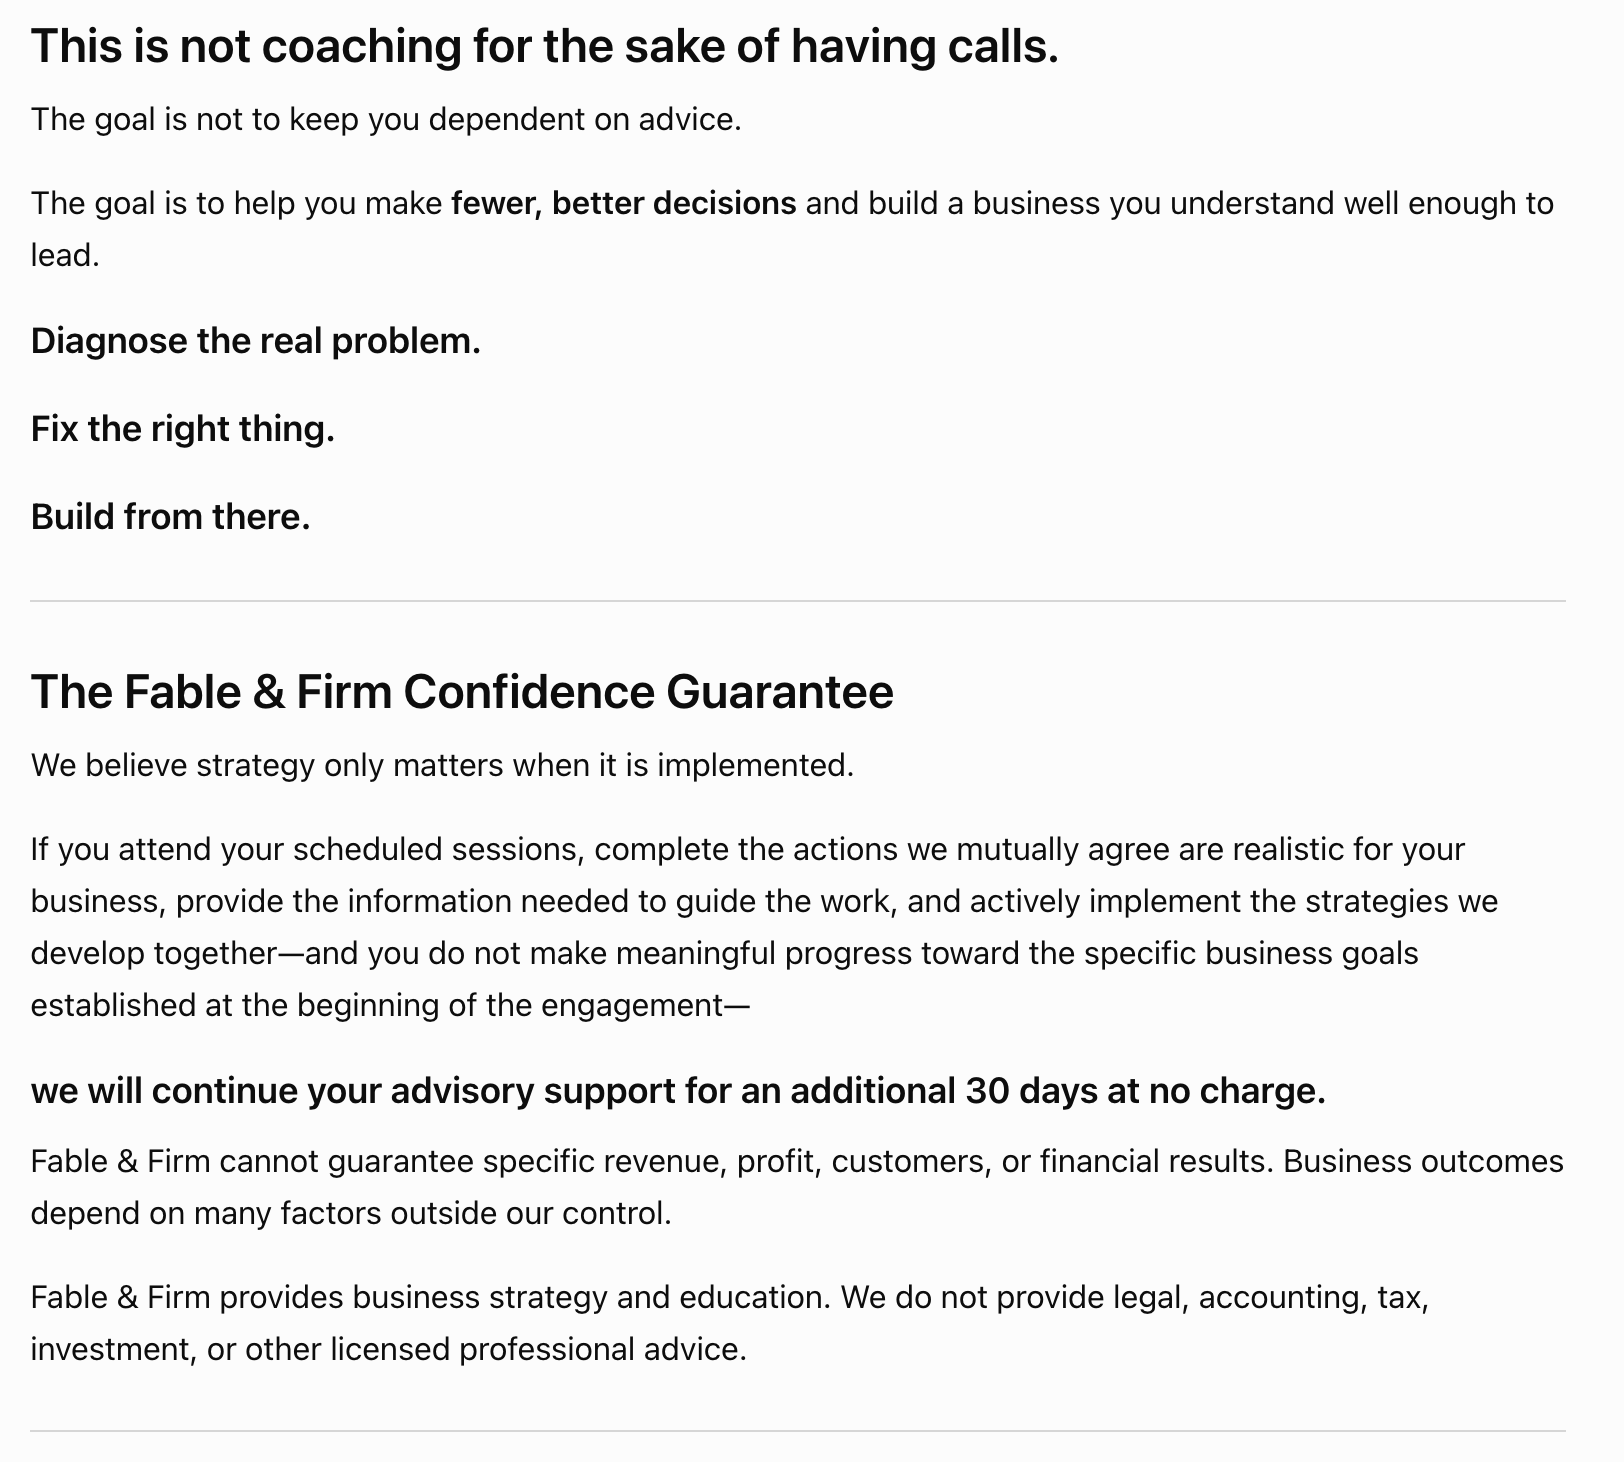Image resolution: width=1624 pixels, height=1462 pixels.
Task: Click the word 'lead.' ending the second paragraph
Action: click(66, 256)
